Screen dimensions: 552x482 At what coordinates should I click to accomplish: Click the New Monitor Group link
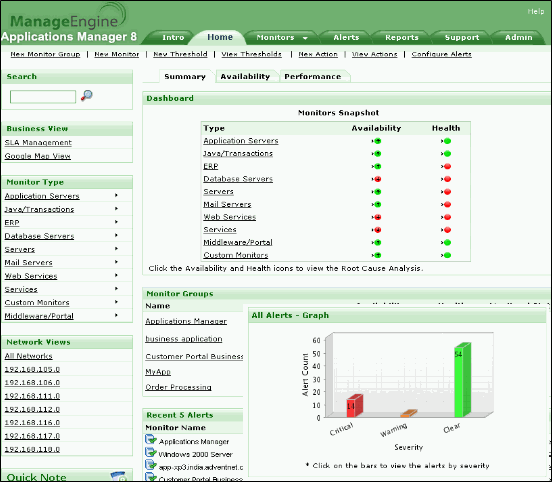coord(45,54)
